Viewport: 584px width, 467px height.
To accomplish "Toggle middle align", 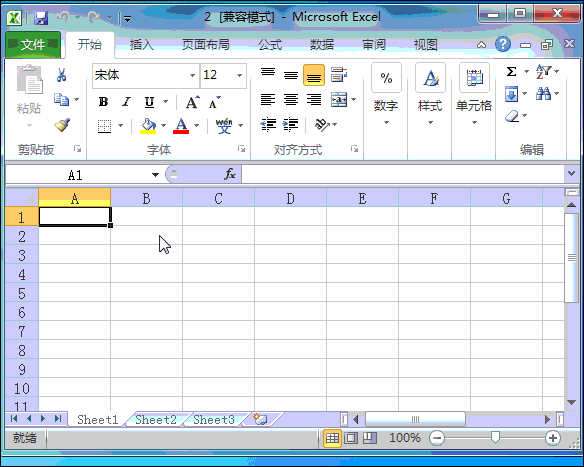I will pyautogui.click(x=291, y=74).
